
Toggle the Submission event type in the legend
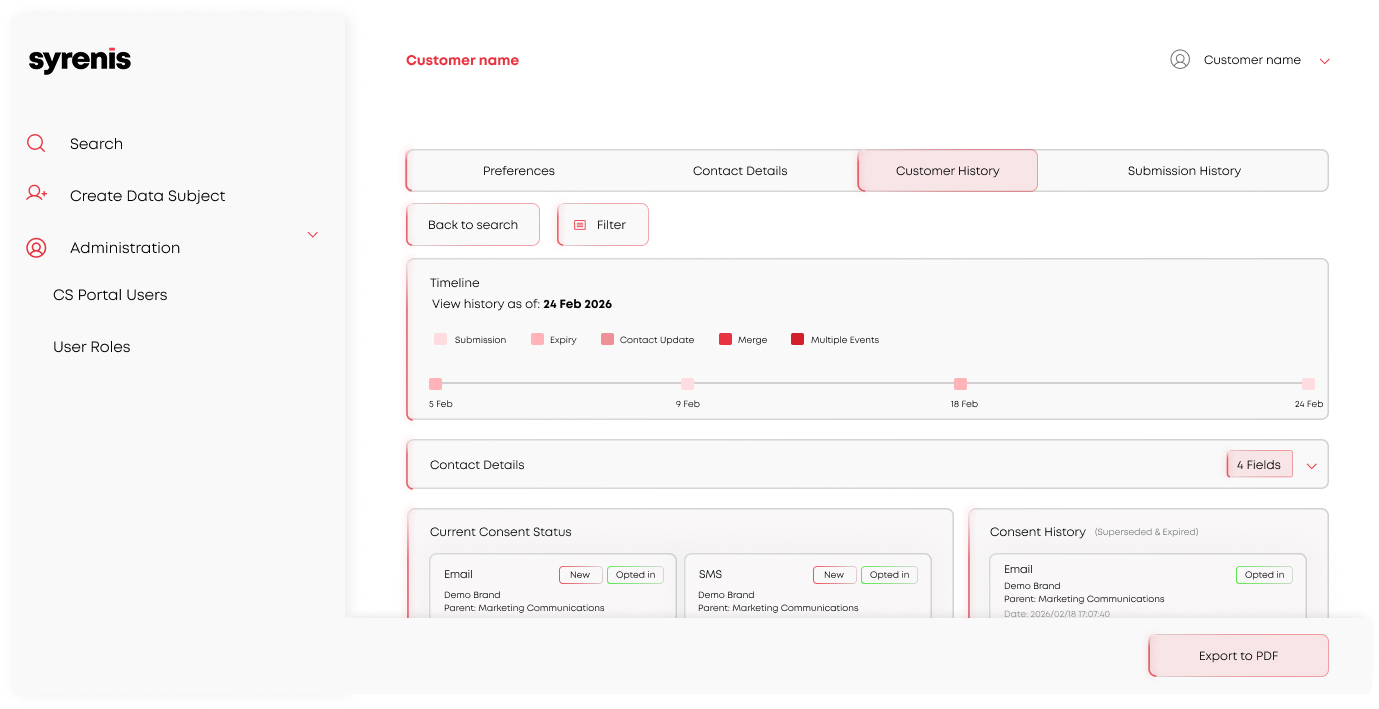pyautogui.click(x=440, y=339)
